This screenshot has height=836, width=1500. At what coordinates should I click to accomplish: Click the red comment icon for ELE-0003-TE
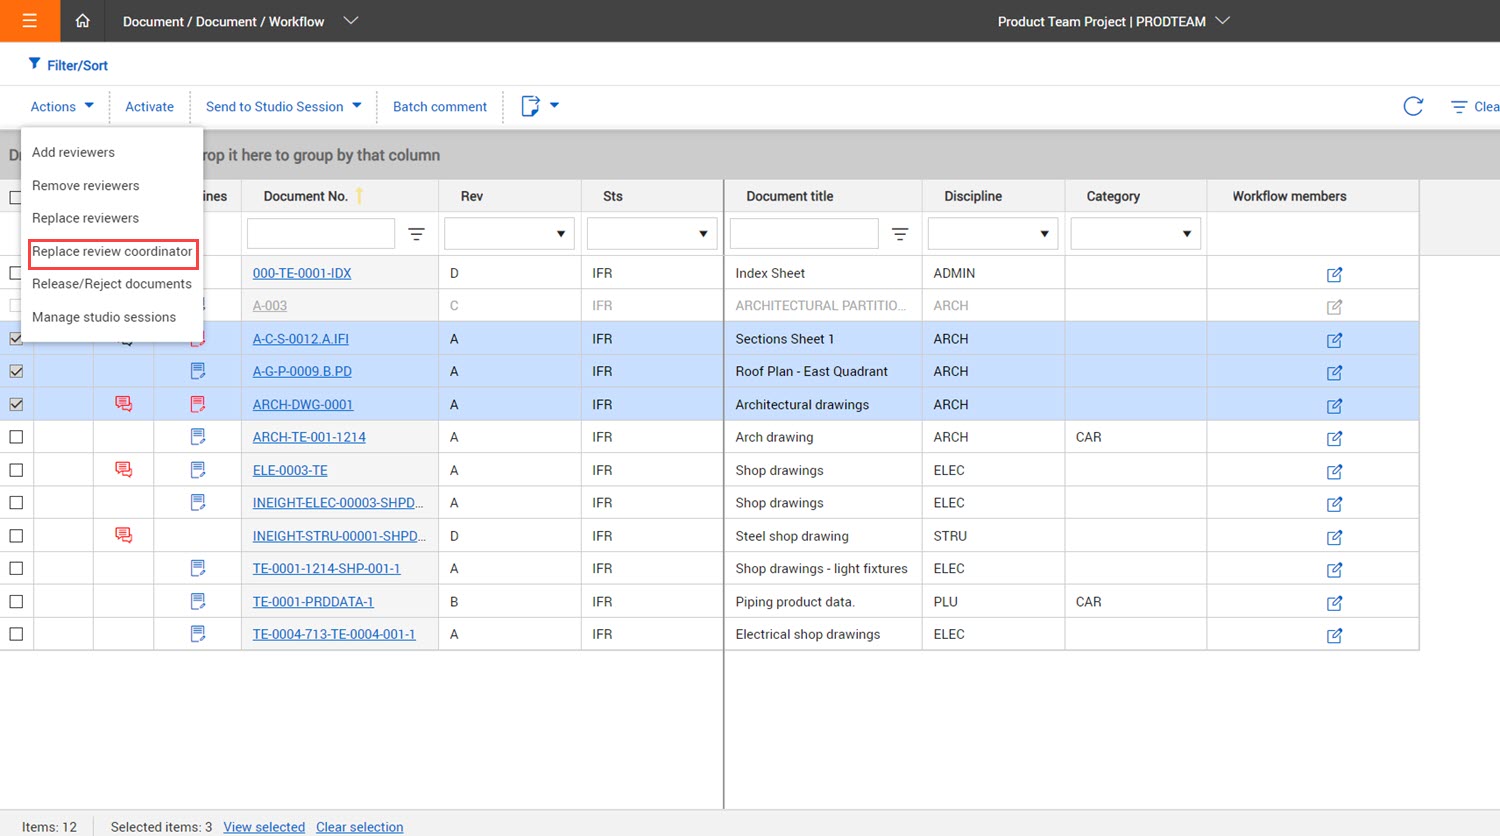click(123, 470)
